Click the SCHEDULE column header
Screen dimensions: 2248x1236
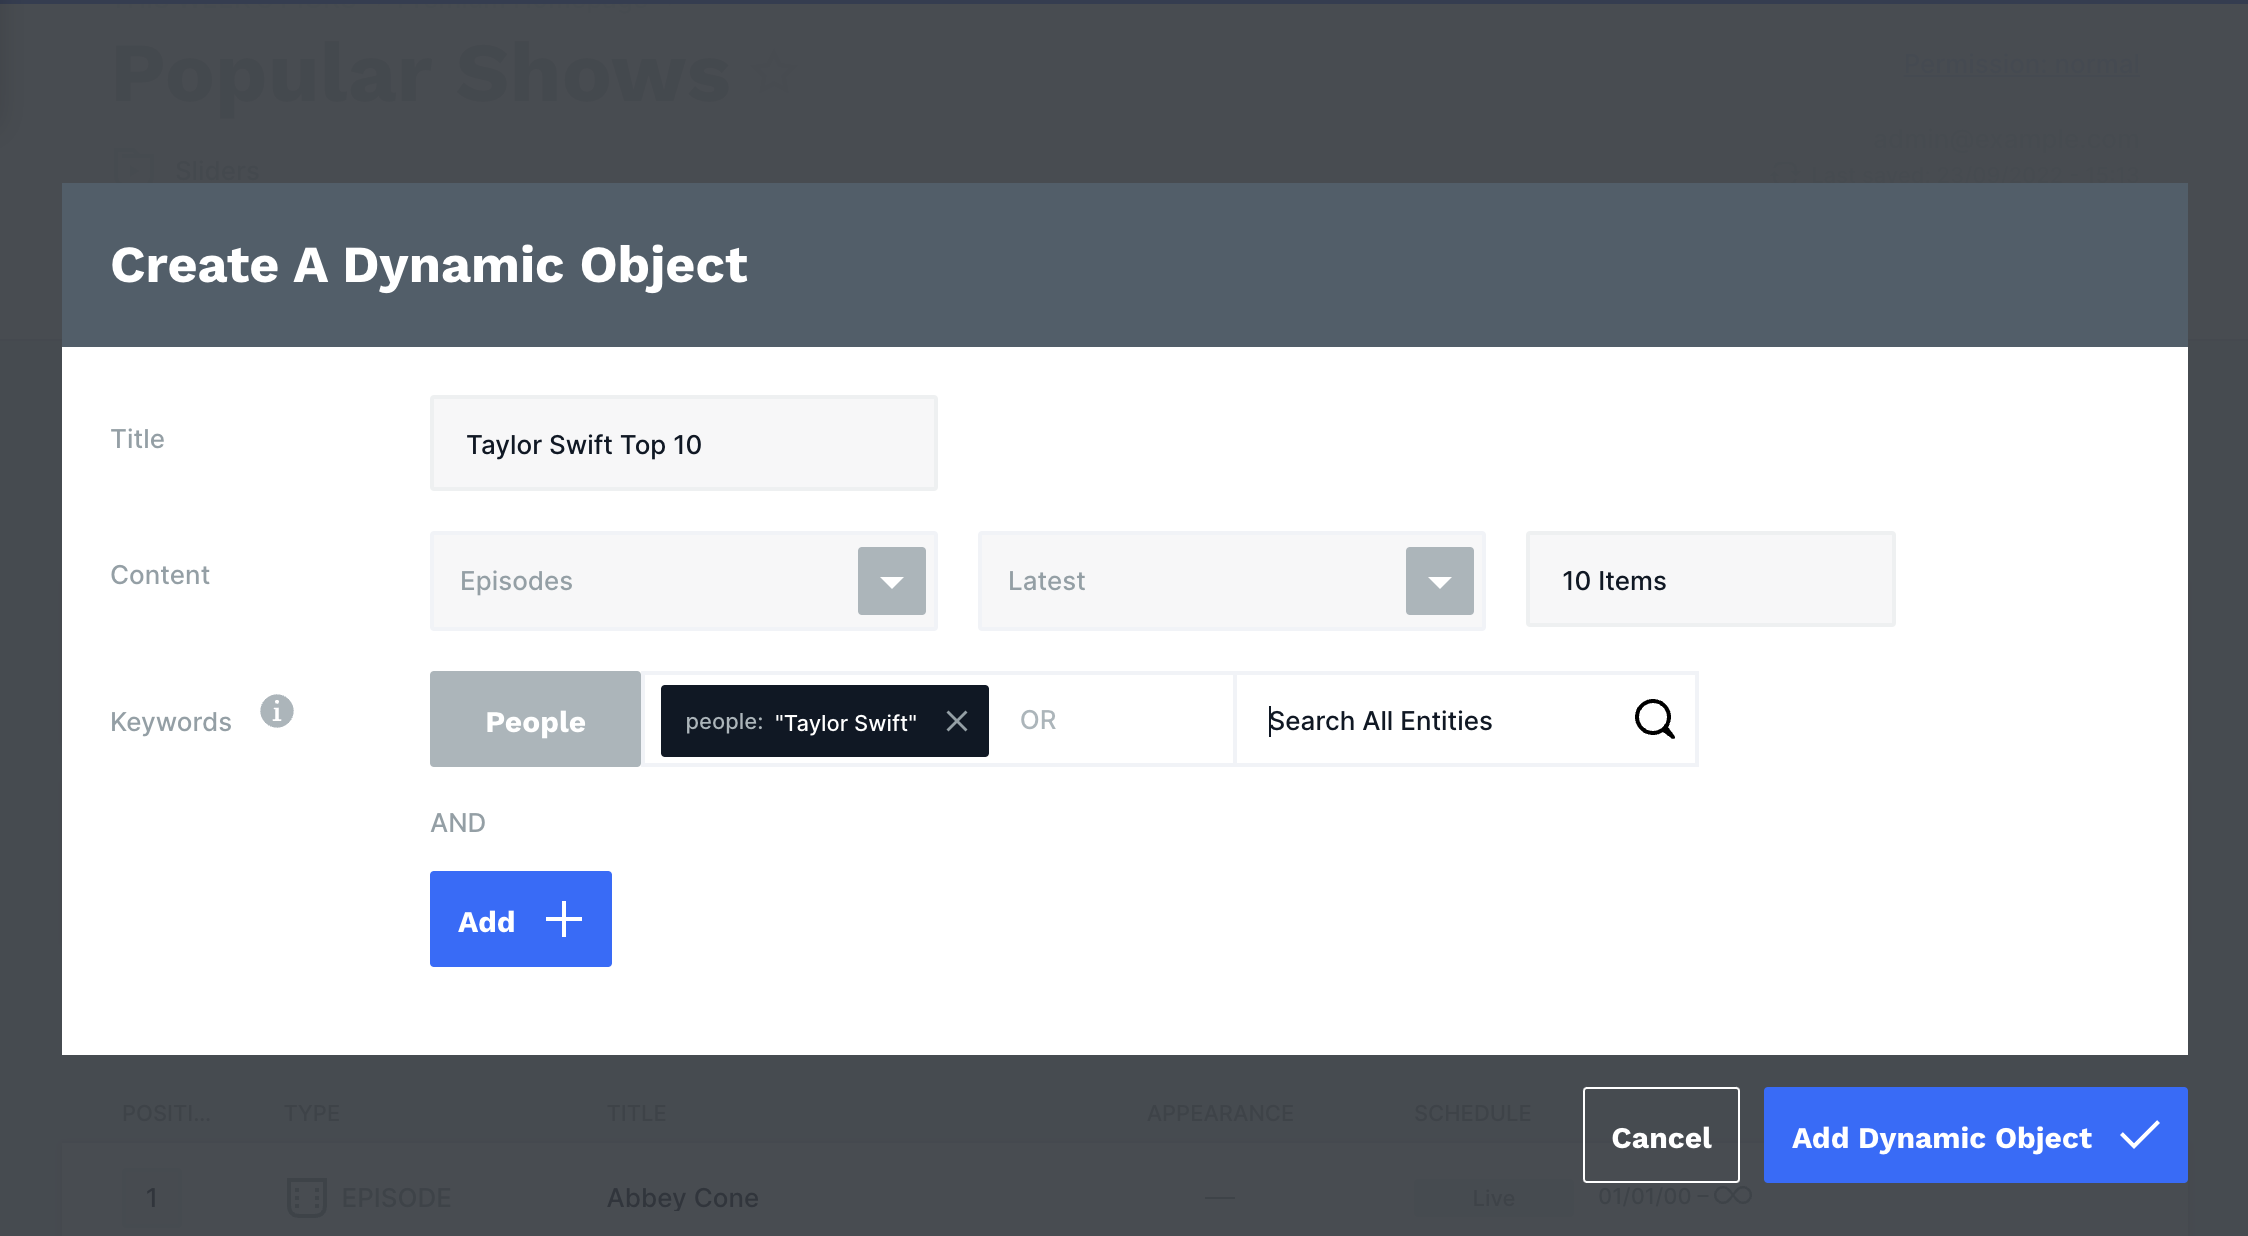[x=1472, y=1113]
